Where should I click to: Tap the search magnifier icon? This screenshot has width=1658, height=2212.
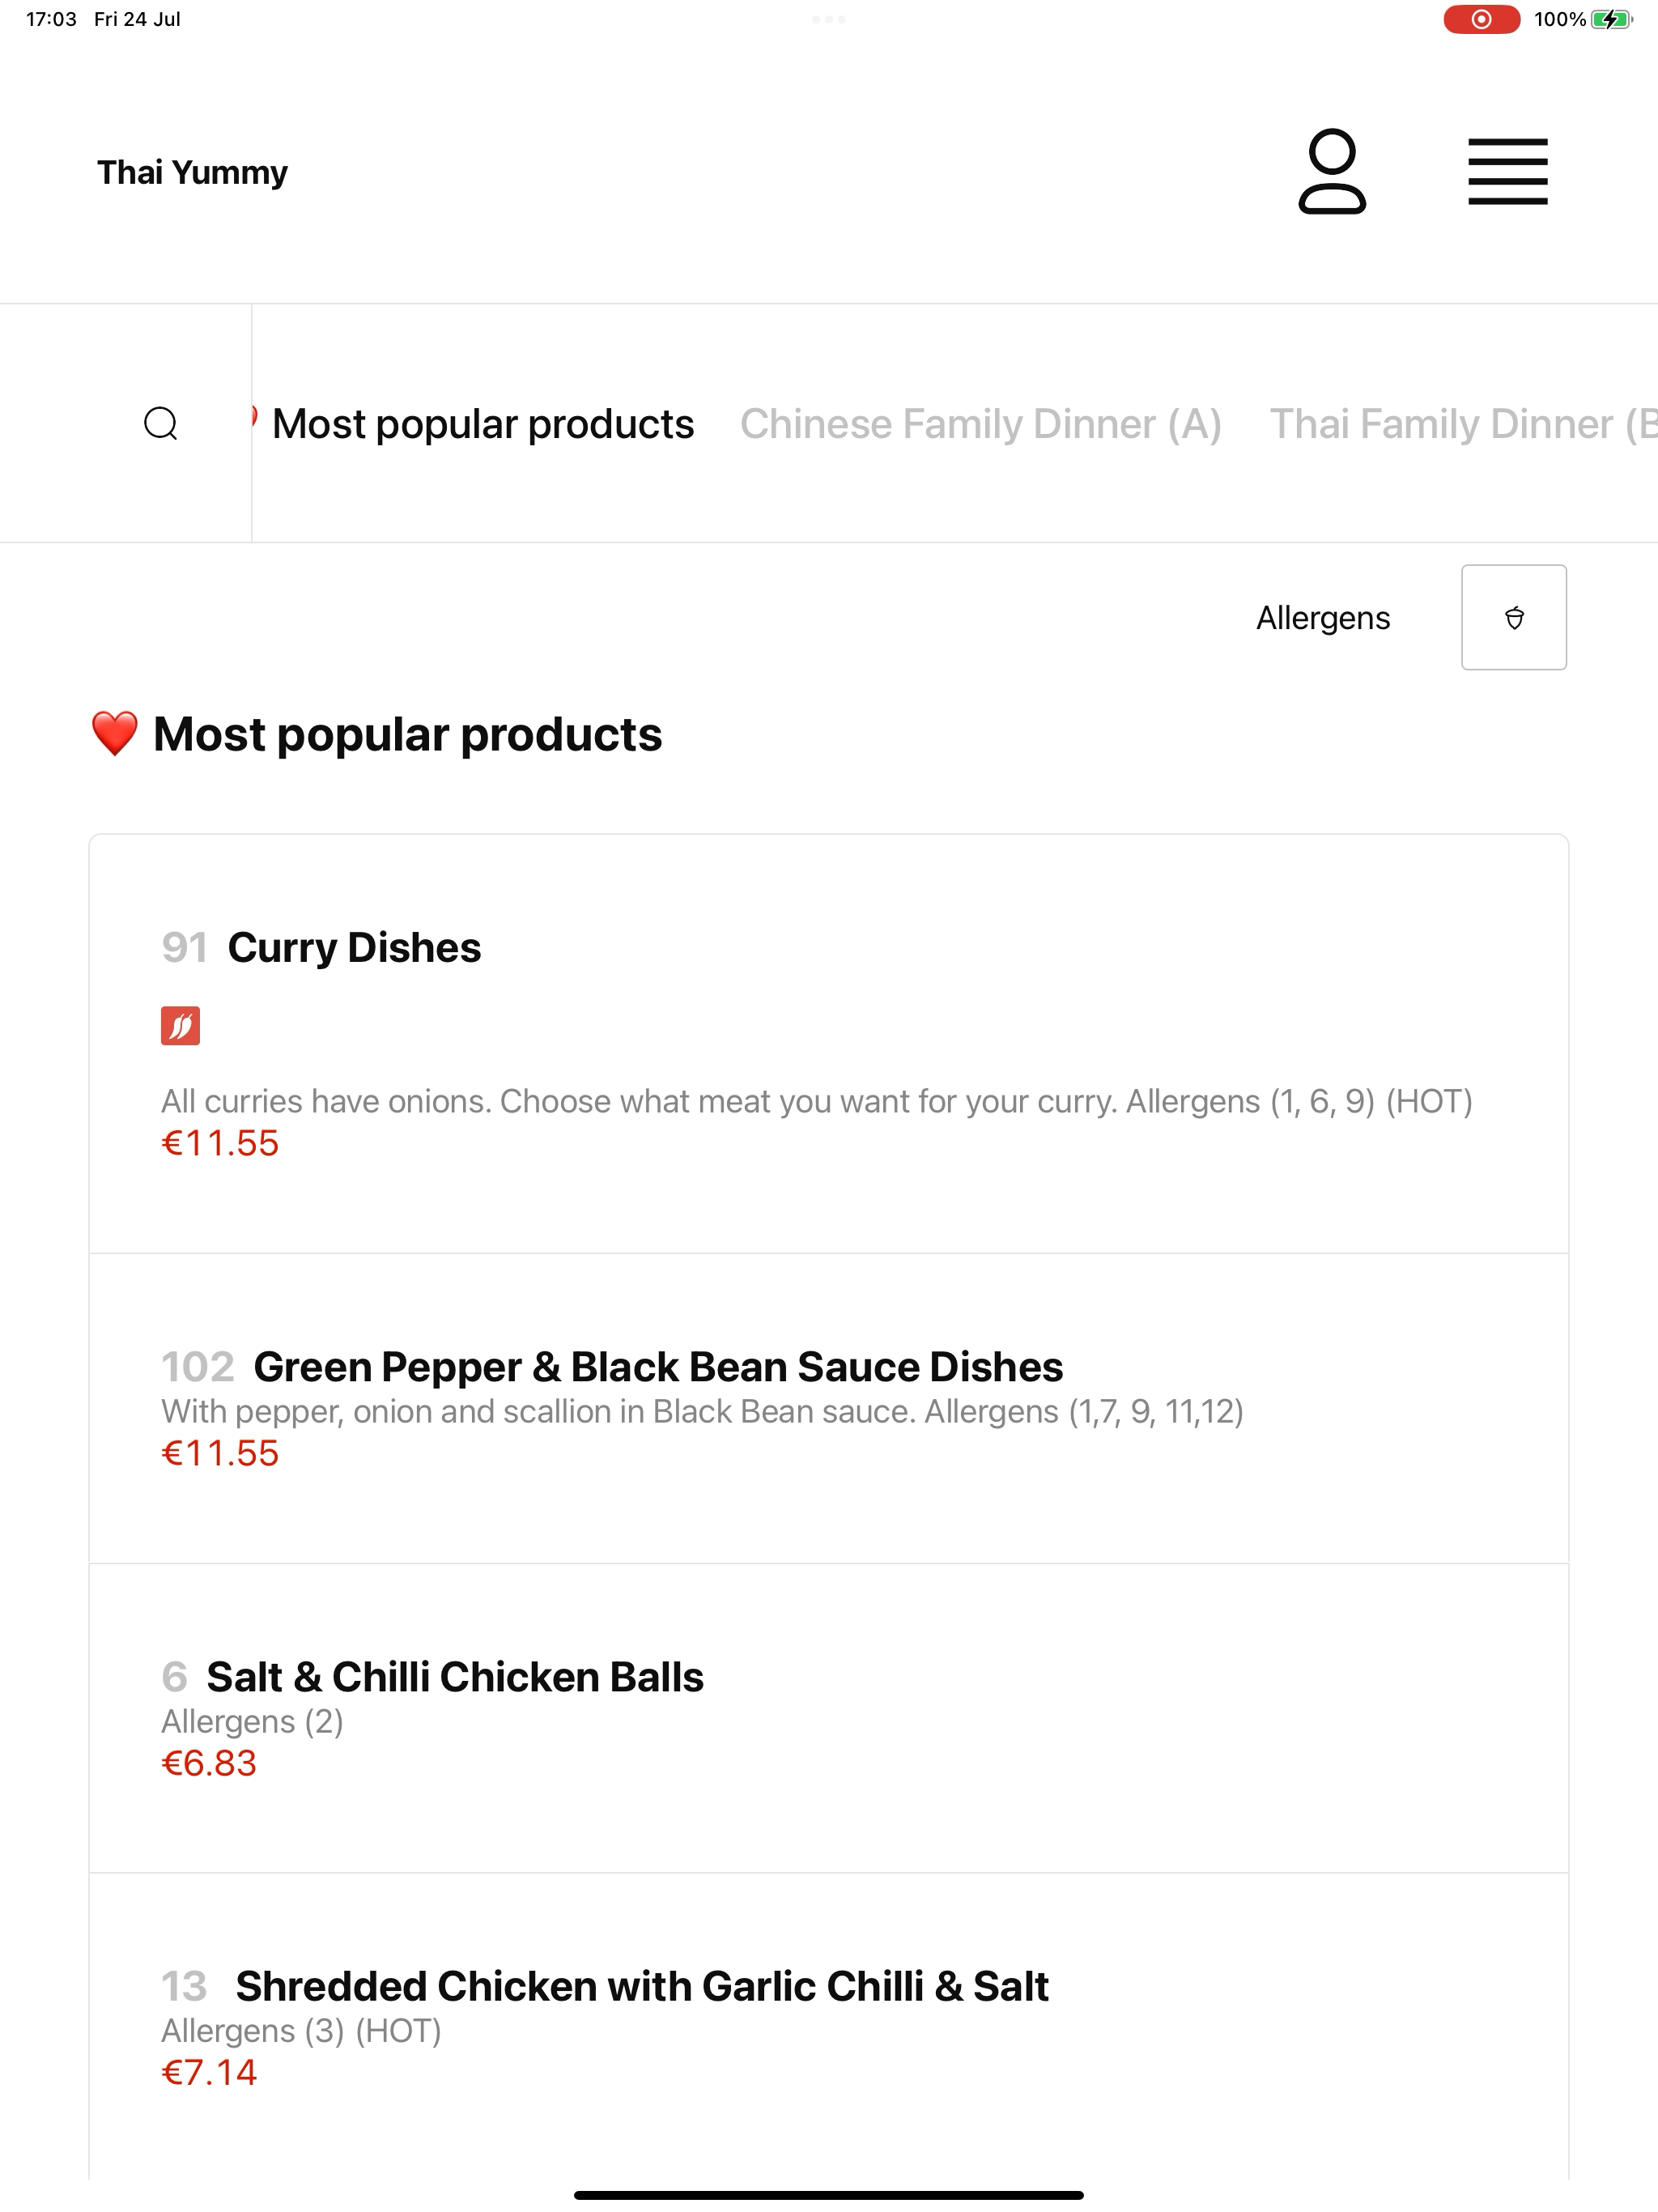[x=161, y=423]
